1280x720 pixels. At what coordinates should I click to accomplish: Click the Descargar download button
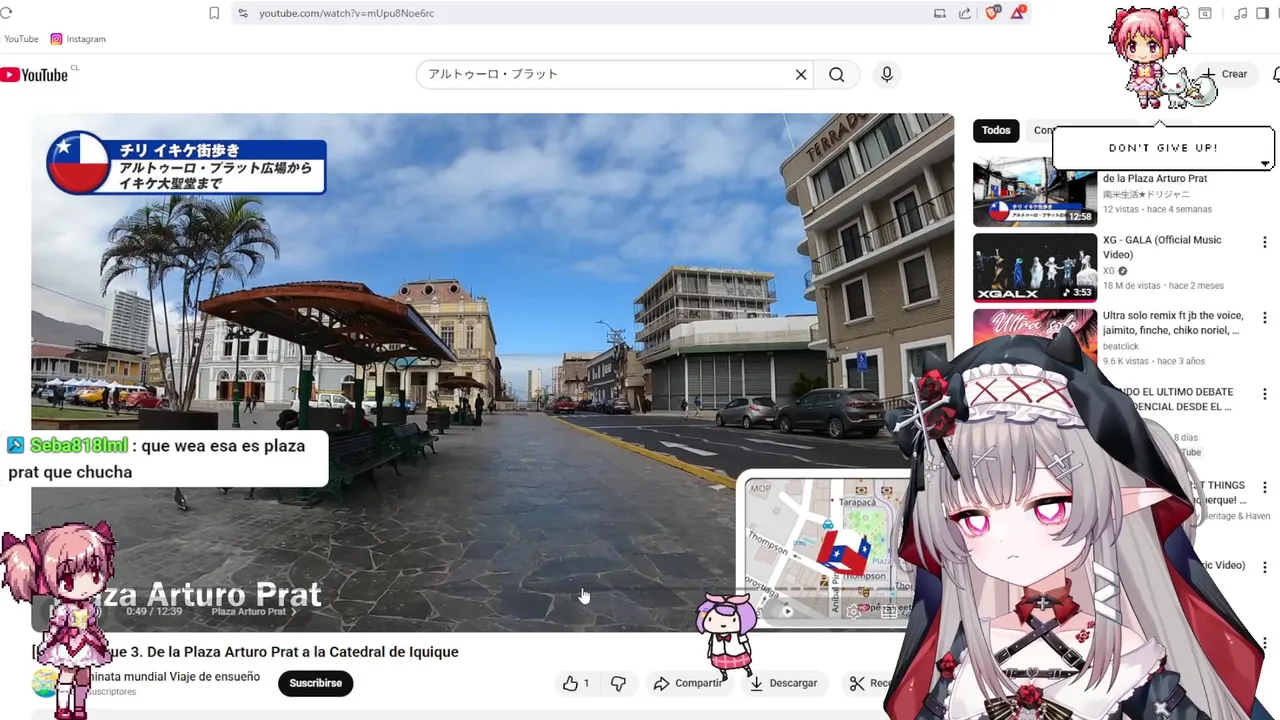coord(783,683)
